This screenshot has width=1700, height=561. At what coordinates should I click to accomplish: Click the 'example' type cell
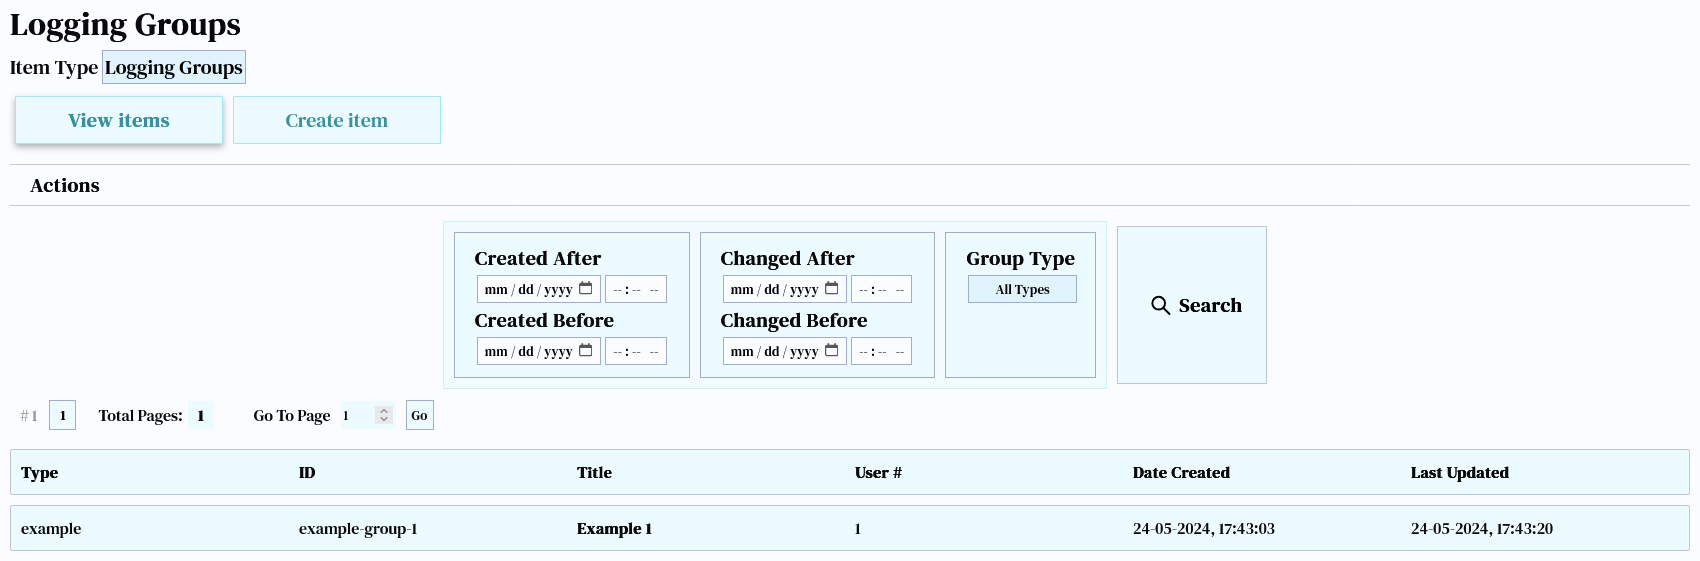click(x=51, y=528)
